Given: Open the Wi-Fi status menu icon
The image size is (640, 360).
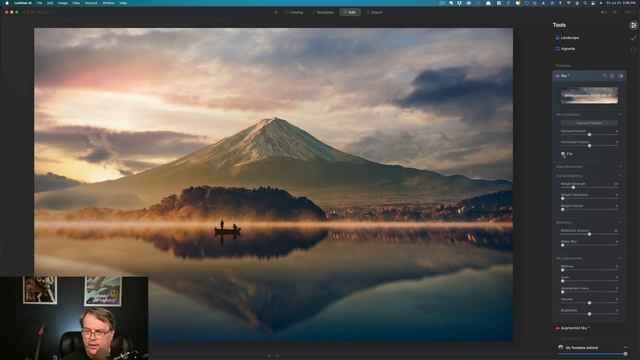Looking at the screenshot, I should 569,3.
